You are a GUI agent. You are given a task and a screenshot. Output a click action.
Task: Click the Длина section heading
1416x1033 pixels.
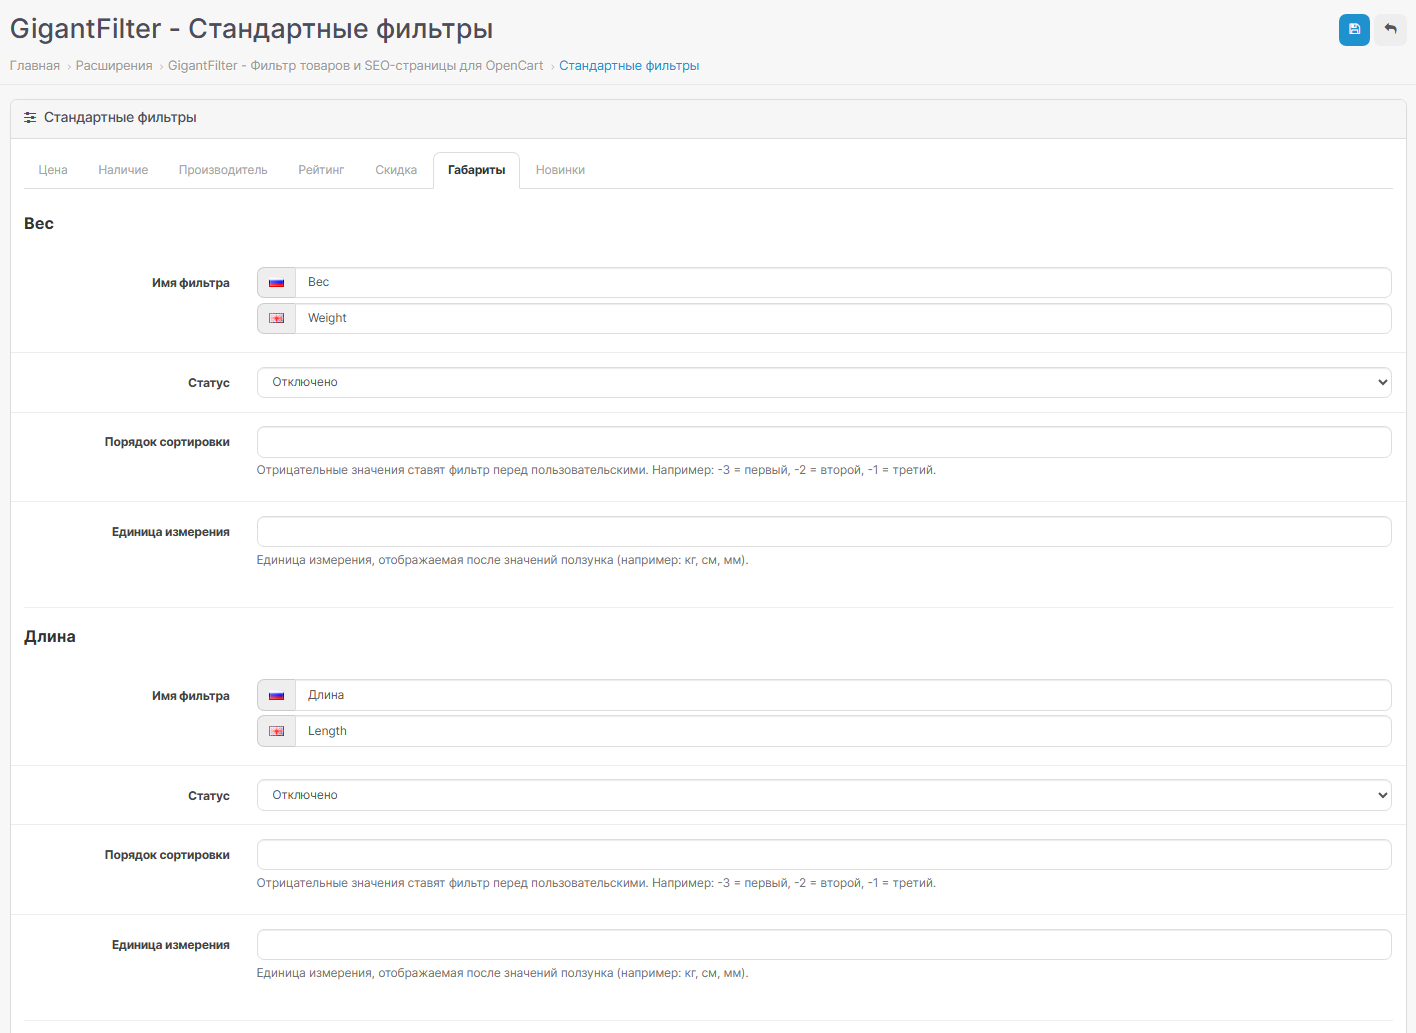[x=50, y=637]
